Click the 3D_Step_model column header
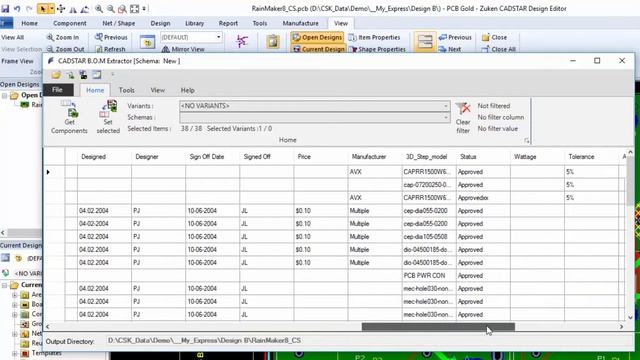The width and height of the screenshot is (640, 360). coord(427,157)
